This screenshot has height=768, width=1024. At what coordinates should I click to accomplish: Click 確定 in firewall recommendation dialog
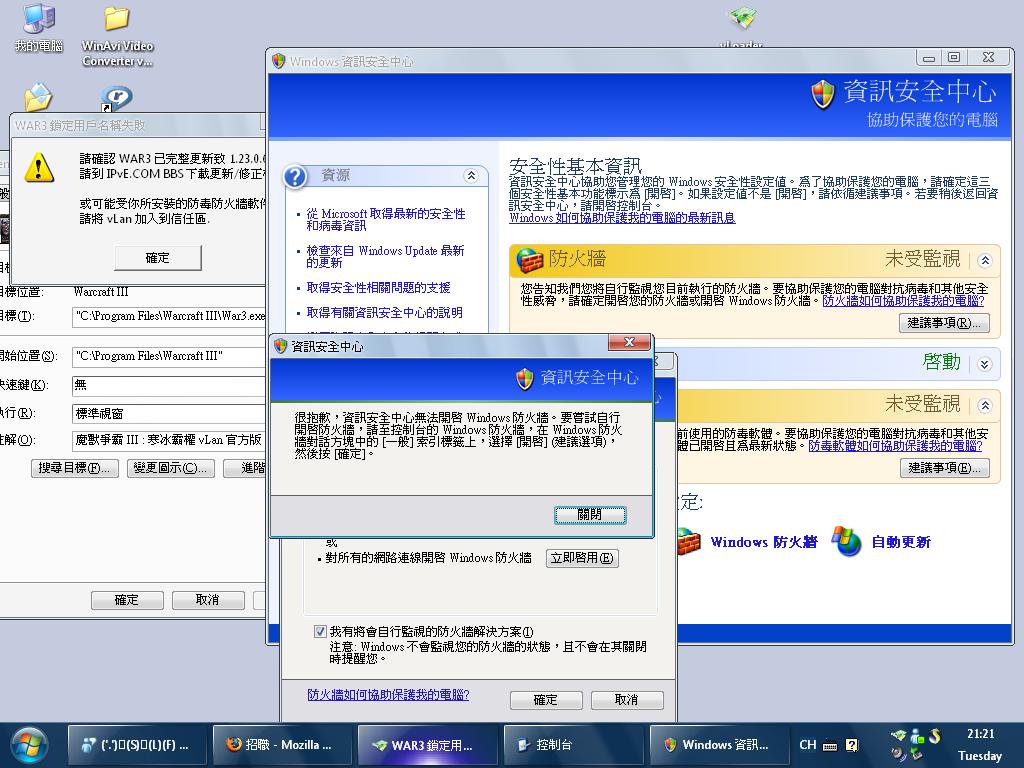point(546,699)
